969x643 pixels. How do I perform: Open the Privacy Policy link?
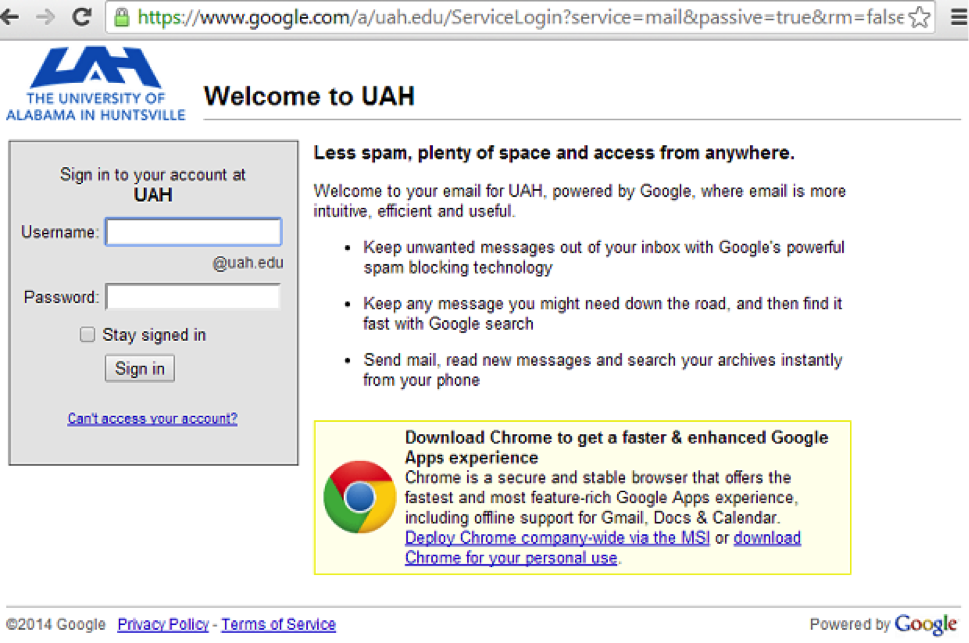click(163, 624)
